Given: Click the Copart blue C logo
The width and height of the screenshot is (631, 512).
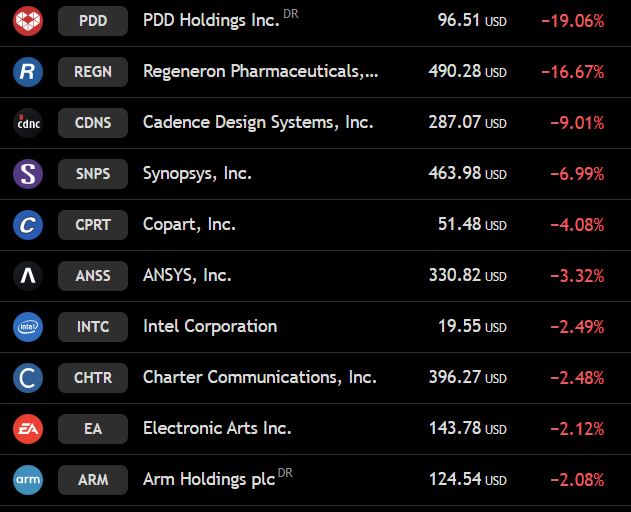Looking at the screenshot, I should point(28,225).
